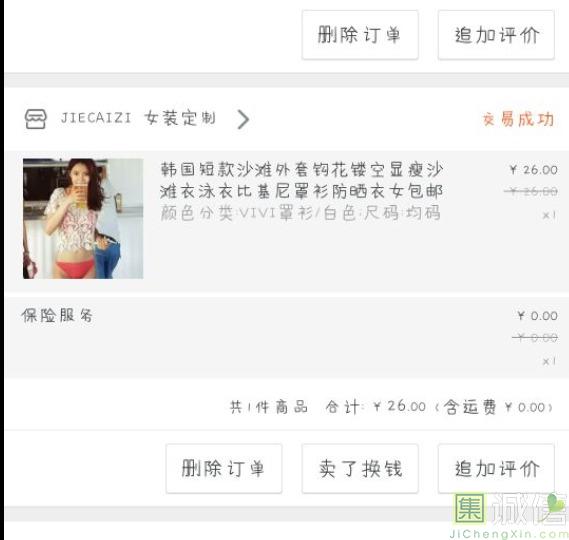The image size is (569, 540).
Task: Open product title 韩国短款沙滩外套
Action: (x=302, y=180)
